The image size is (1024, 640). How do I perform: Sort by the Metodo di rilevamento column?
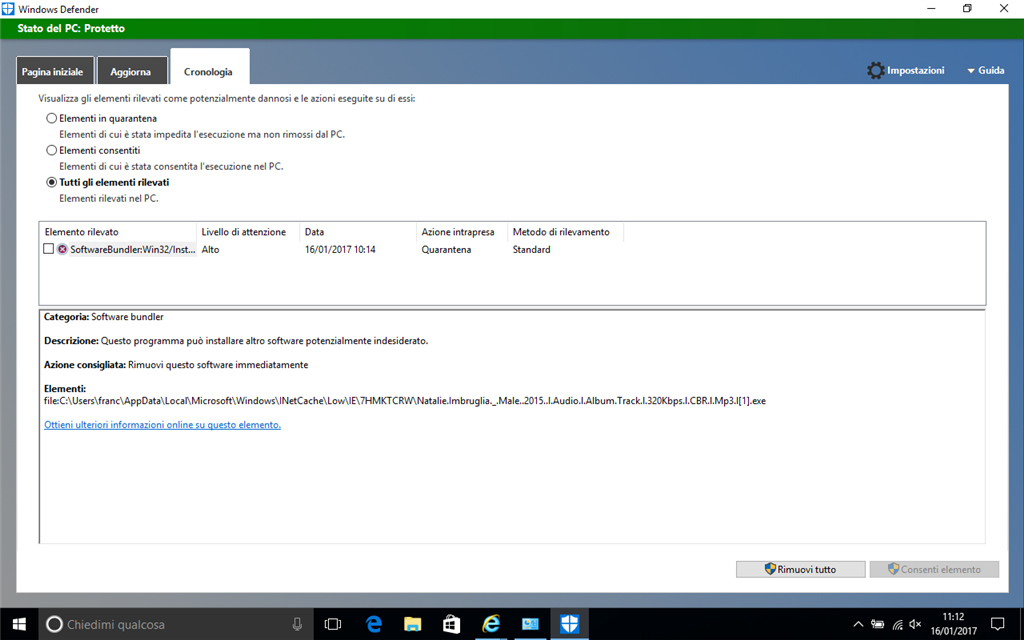point(566,232)
